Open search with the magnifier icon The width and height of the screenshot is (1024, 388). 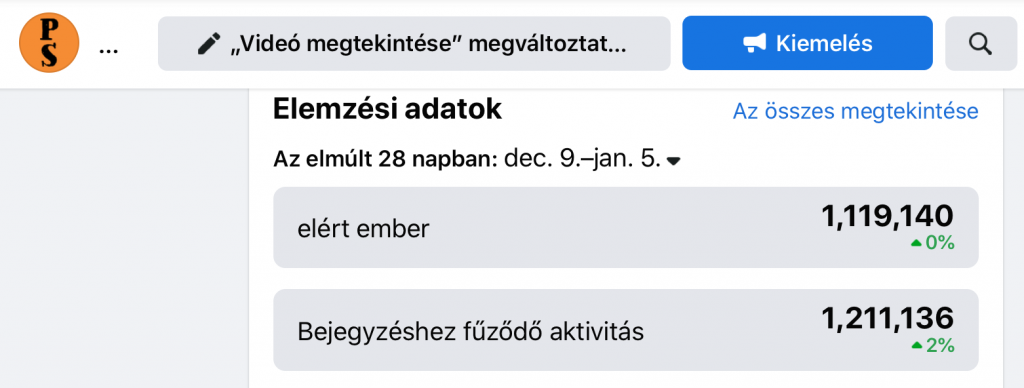point(980,44)
